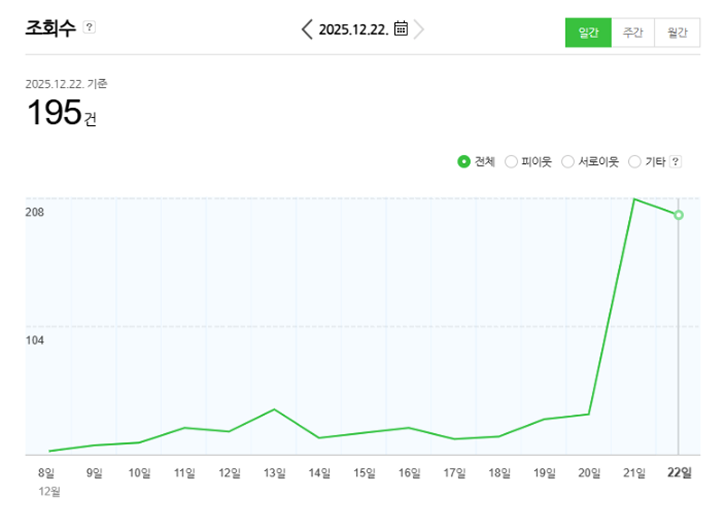This screenshot has height=508, width=726.
Task: Select the 피이웃 radio button
Action: 511,161
